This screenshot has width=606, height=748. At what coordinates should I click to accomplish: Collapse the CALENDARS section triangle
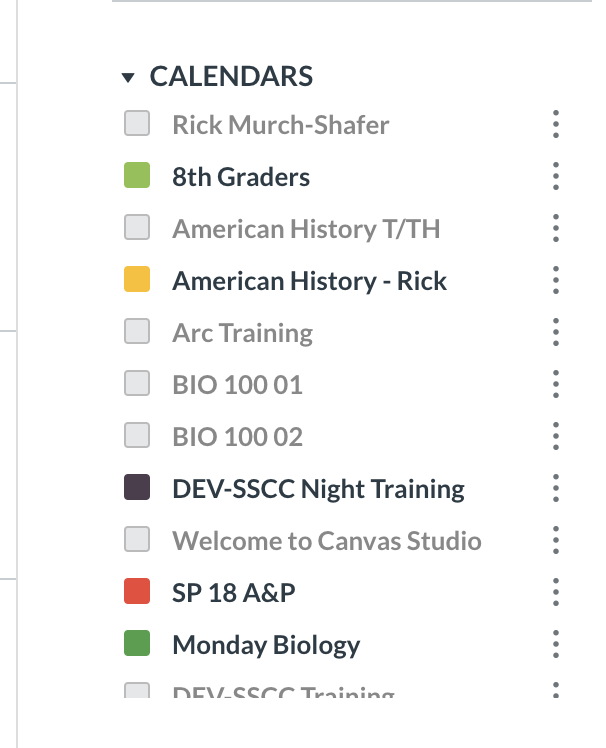[127, 77]
